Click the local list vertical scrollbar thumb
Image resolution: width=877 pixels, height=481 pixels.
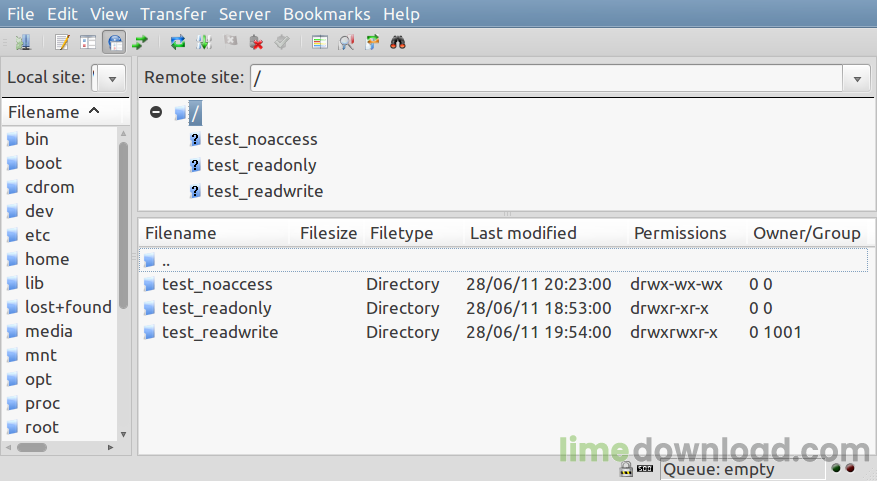[x=124, y=225]
